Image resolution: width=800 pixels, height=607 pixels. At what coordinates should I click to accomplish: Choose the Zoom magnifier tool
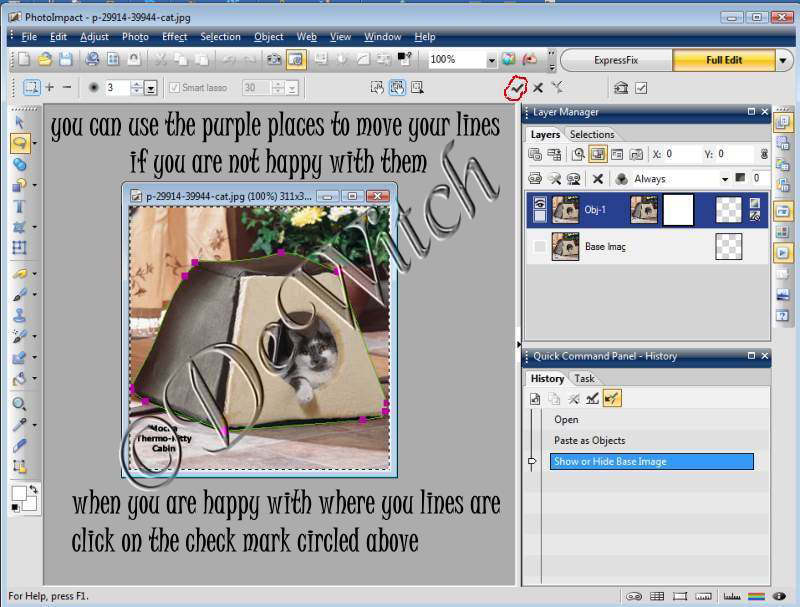19,404
